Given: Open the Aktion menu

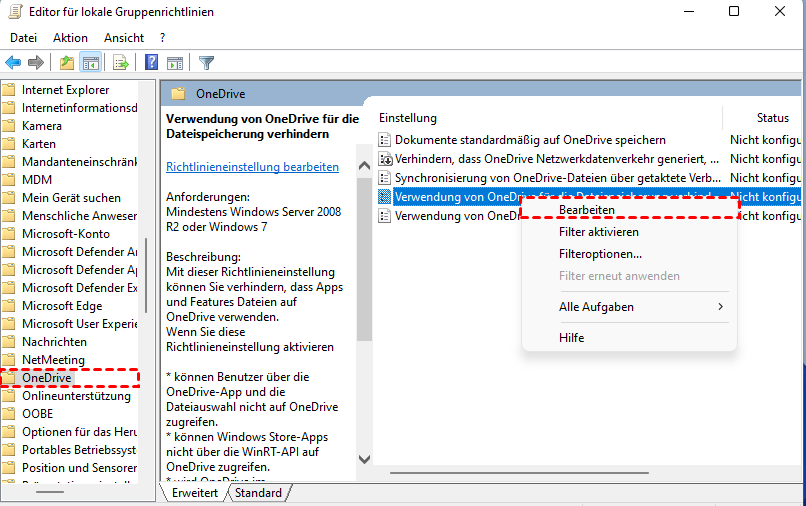Looking at the screenshot, I should click(x=70, y=38).
